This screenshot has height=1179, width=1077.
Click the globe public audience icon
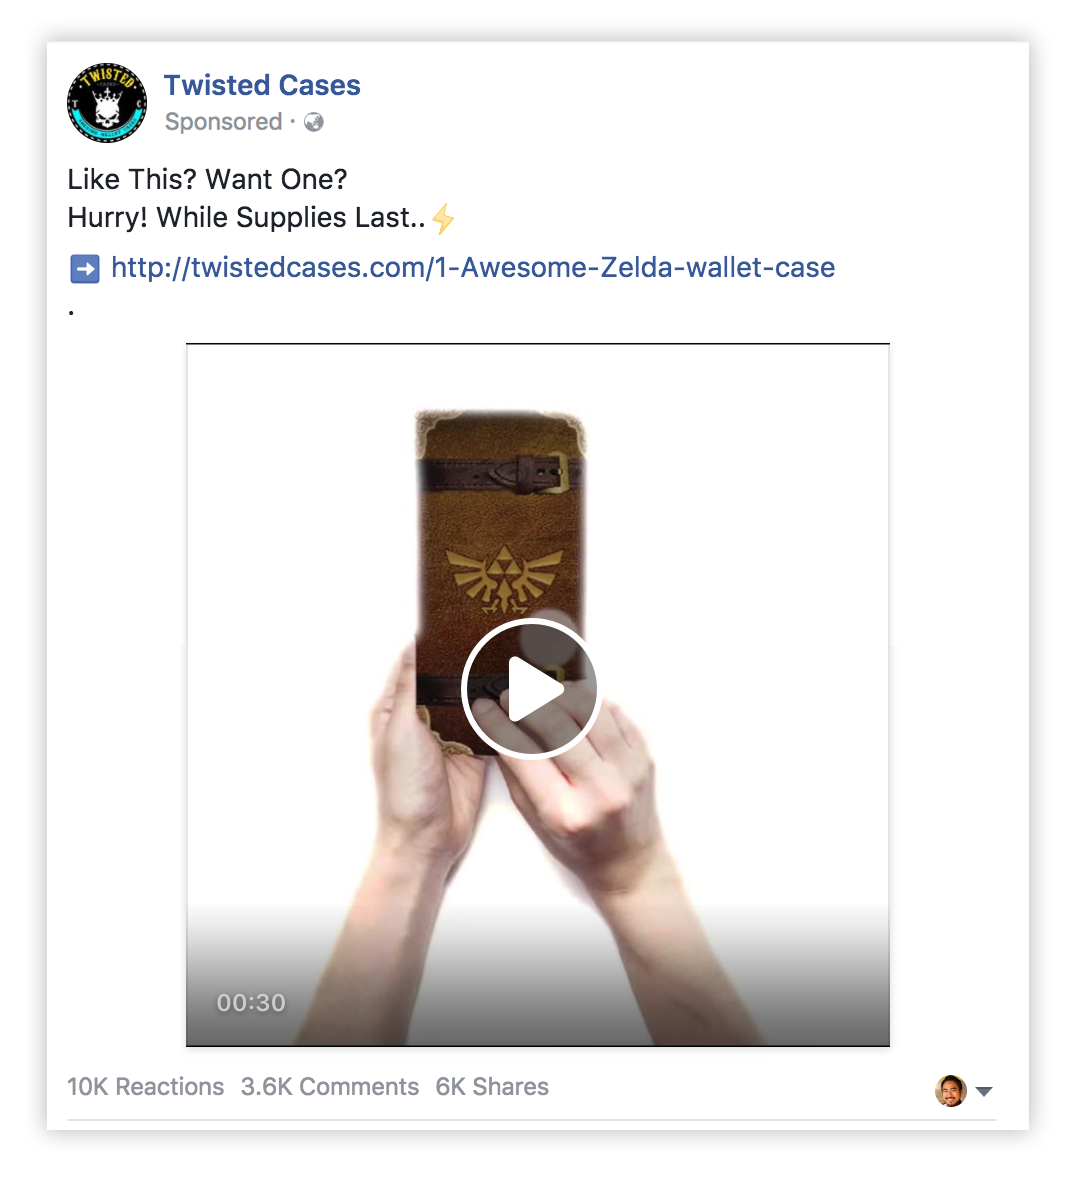click(x=314, y=122)
